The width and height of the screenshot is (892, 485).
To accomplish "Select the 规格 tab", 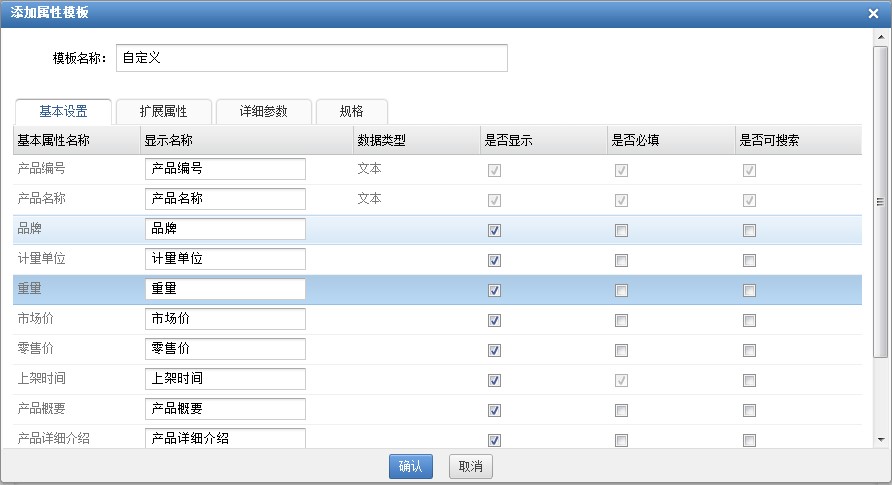I will click(352, 111).
